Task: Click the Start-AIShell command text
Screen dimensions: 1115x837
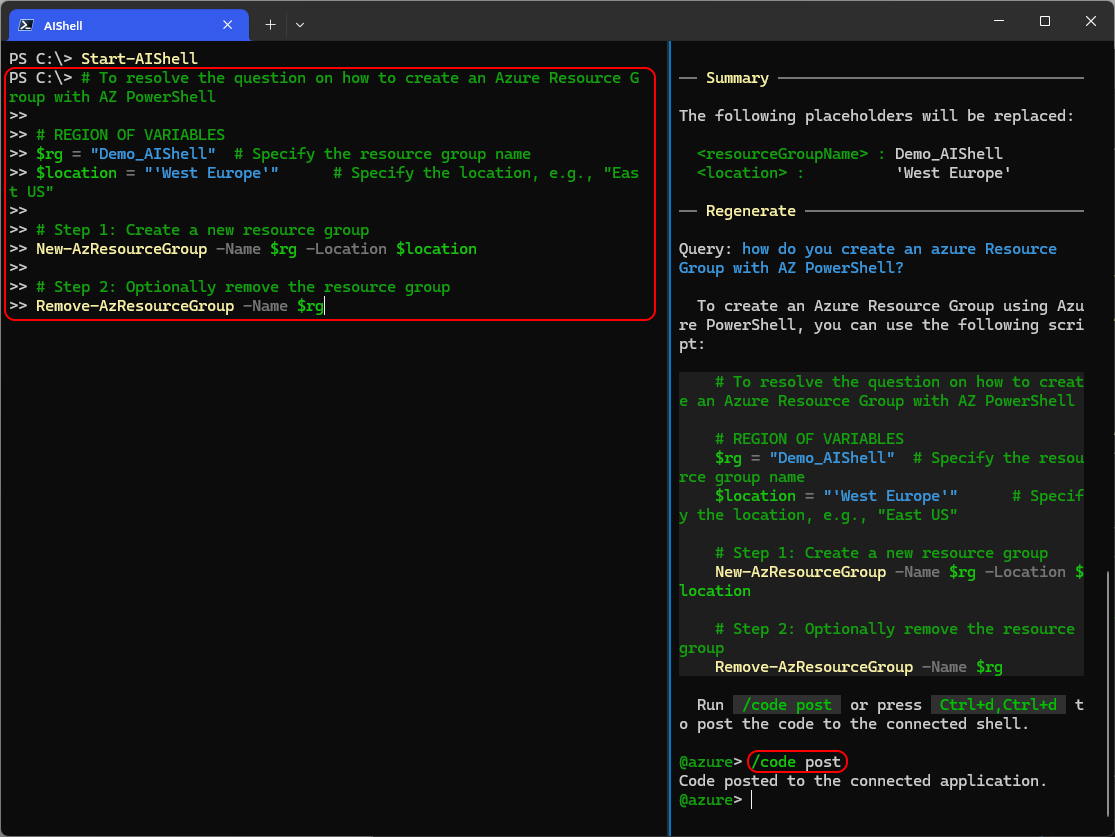Action: tap(139, 58)
